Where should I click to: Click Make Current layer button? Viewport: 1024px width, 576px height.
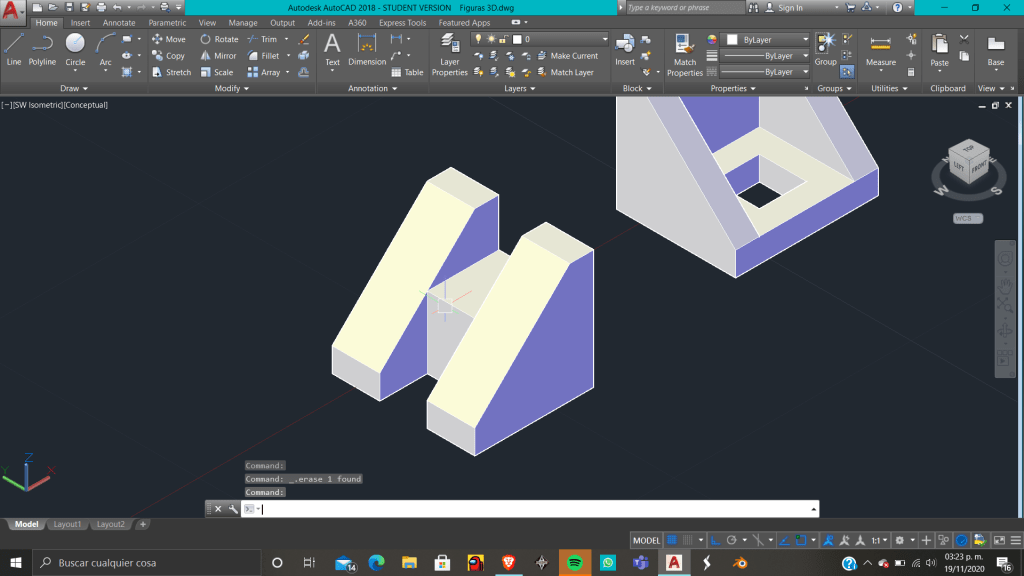pos(573,56)
